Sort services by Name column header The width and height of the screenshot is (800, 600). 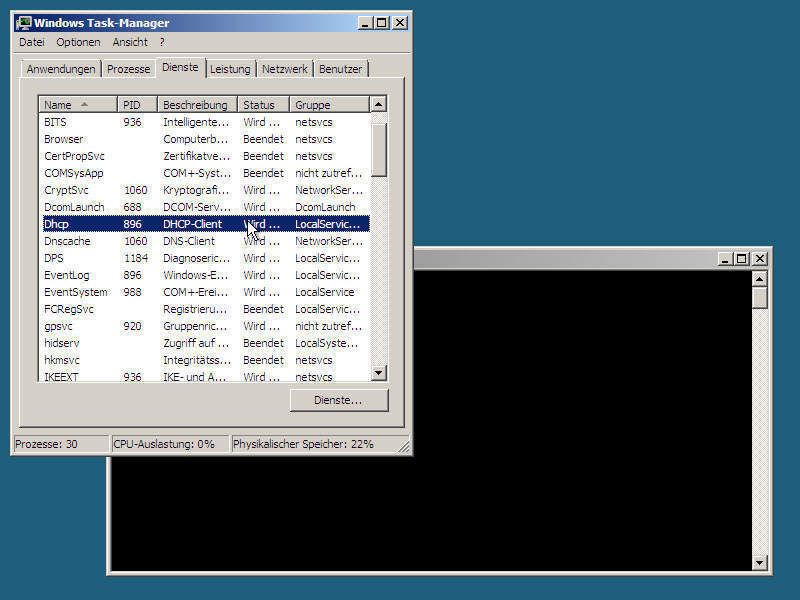pyautogui.click(x=78, y=105)
